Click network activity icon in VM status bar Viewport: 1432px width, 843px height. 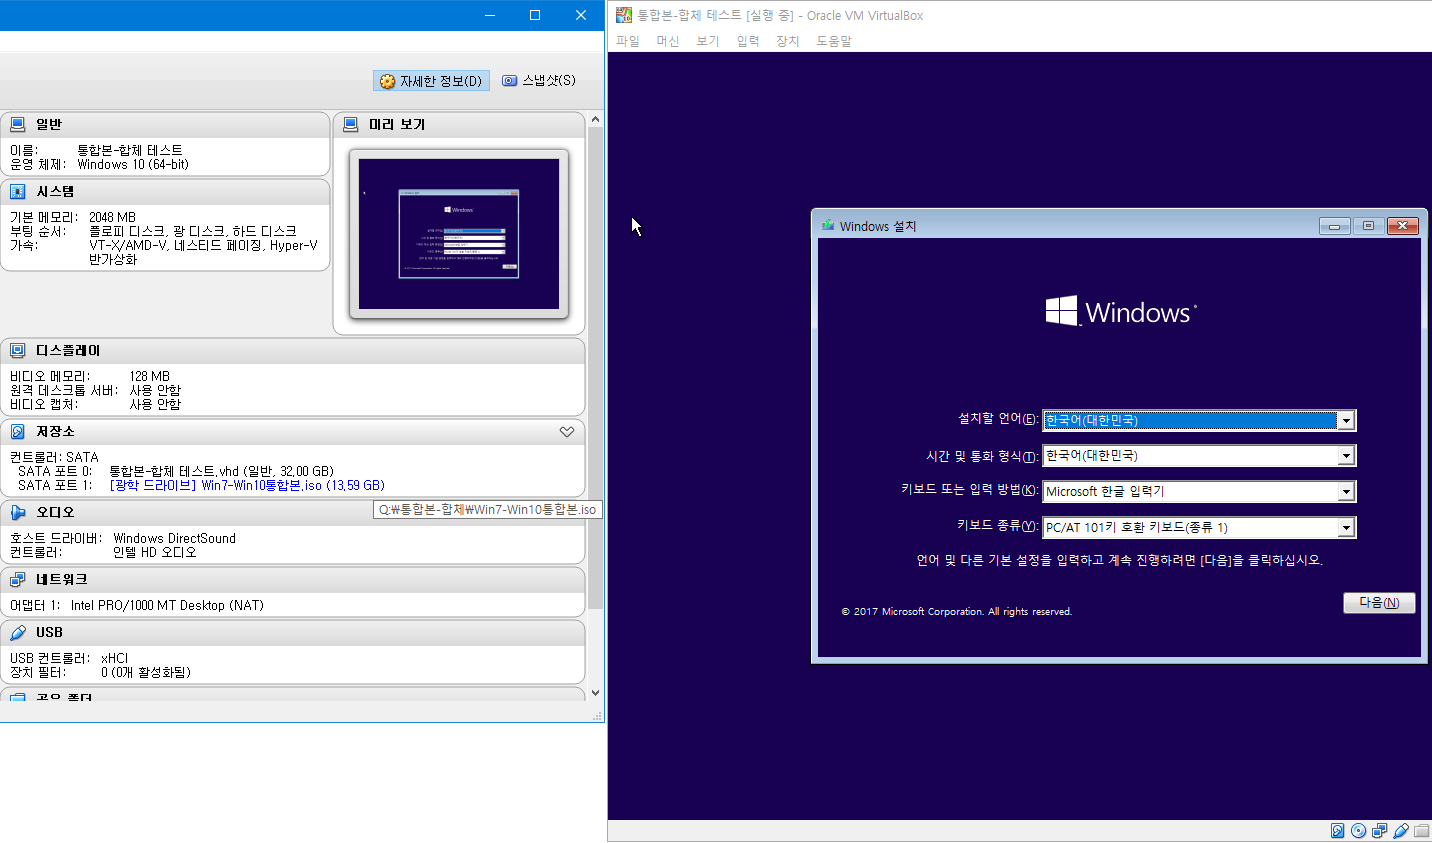(1380, 831)
